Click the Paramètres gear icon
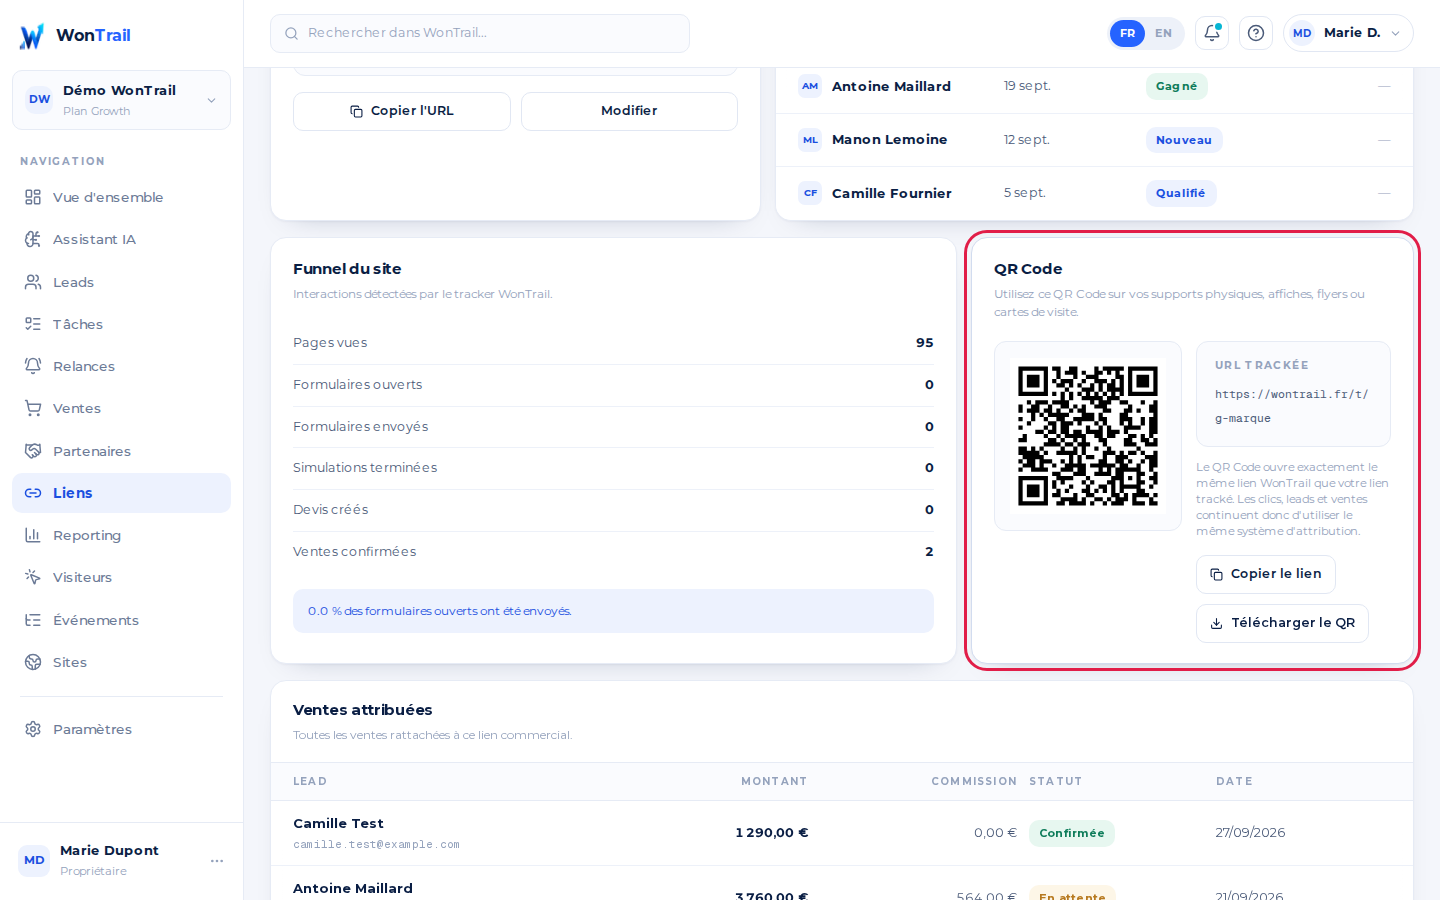This screenshot has width=1440, height=900. pyautogui.click(x=33, y=729)
